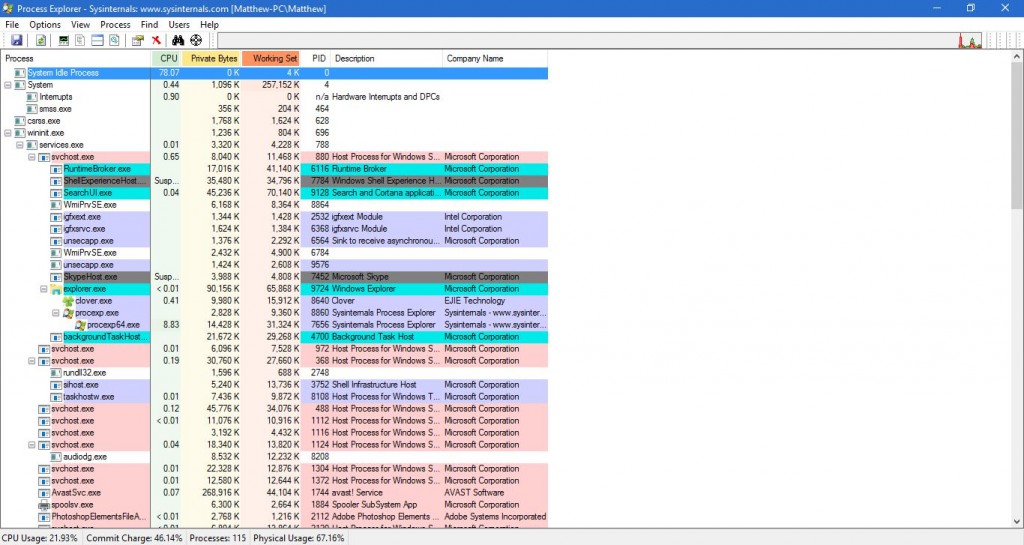The width and height of the screenshot is (1024, 545).
Task: Collapse the services.exe tree node
Action: (x=20, y=145)
